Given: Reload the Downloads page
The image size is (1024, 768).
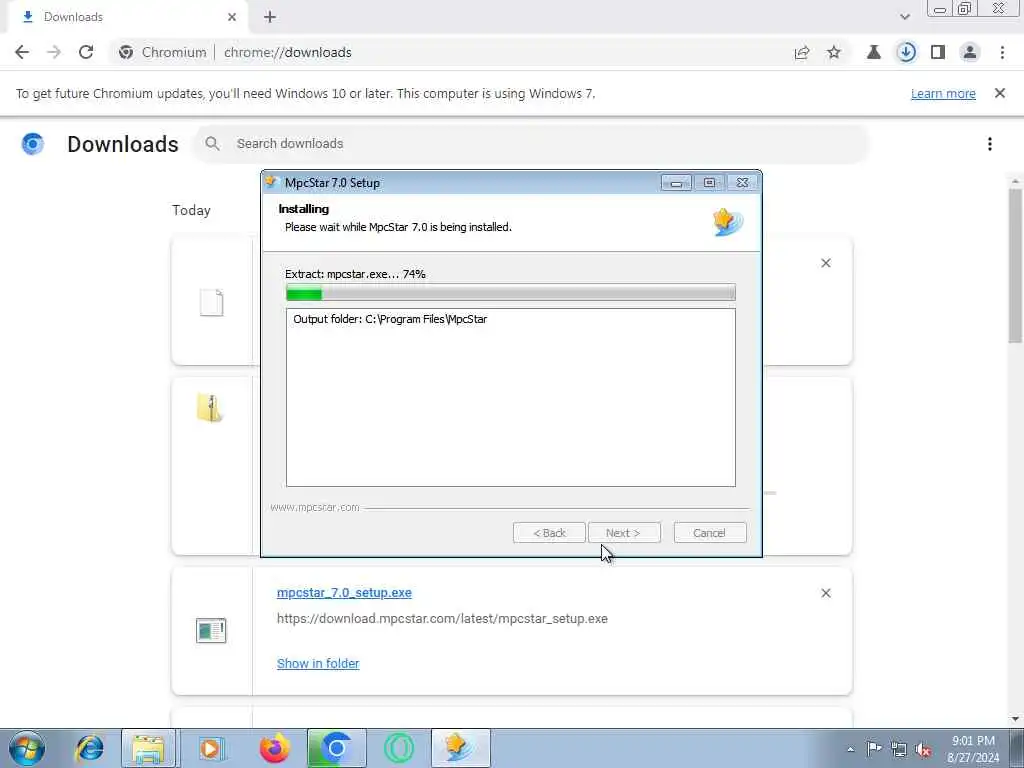Looking at the screenshot, I should click(86, 52).
